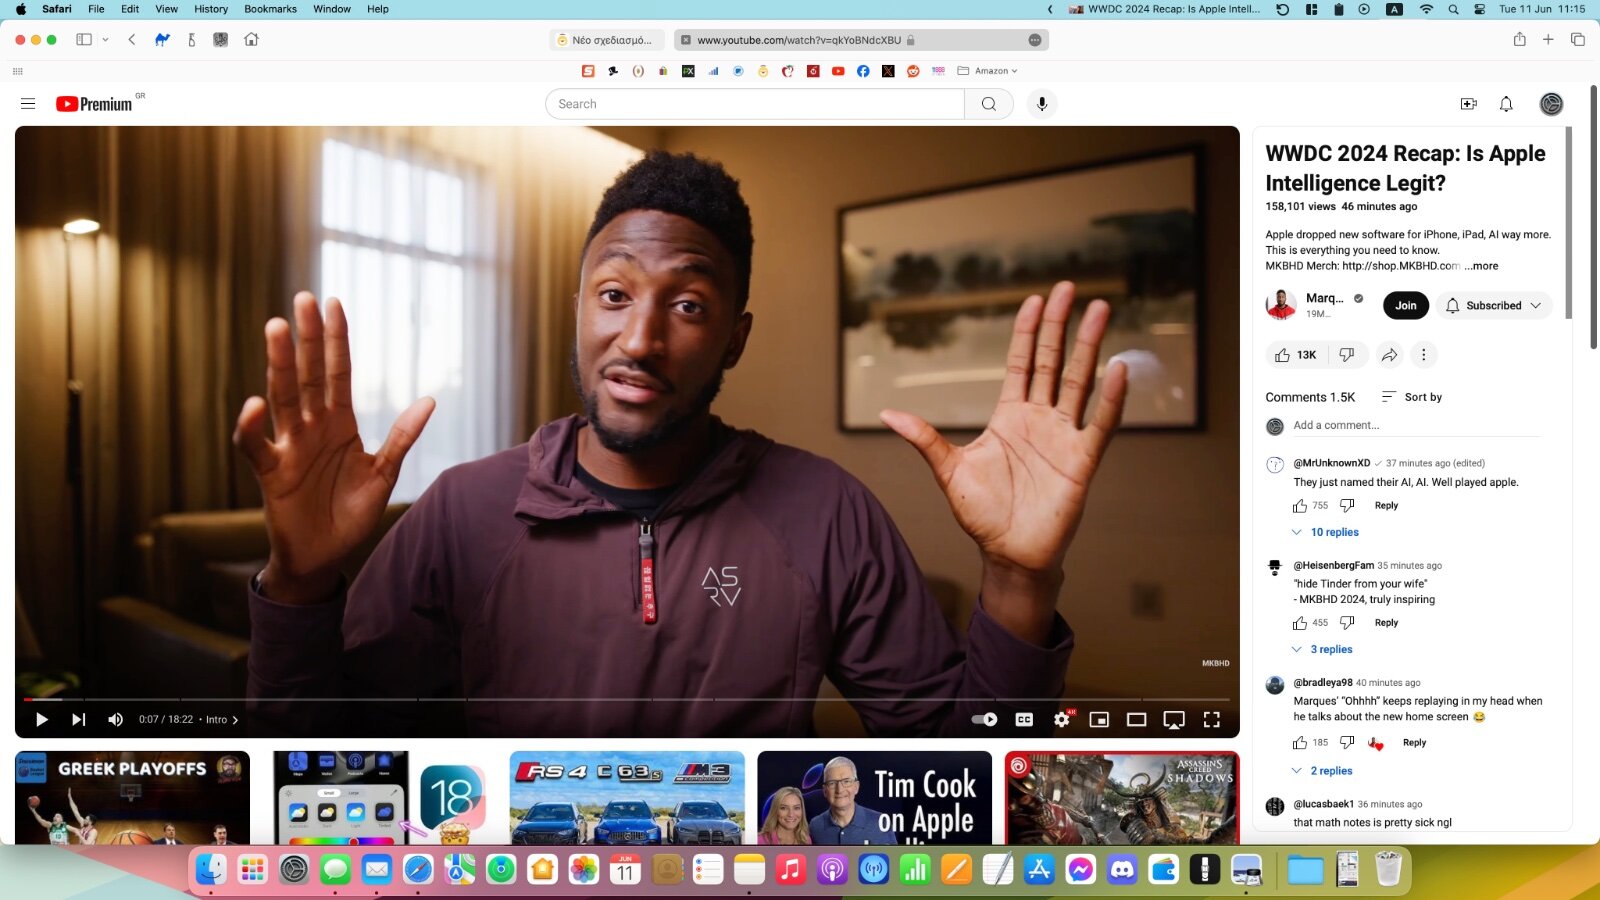
Task: Open the Bookmarks menu
Action: 270,9
